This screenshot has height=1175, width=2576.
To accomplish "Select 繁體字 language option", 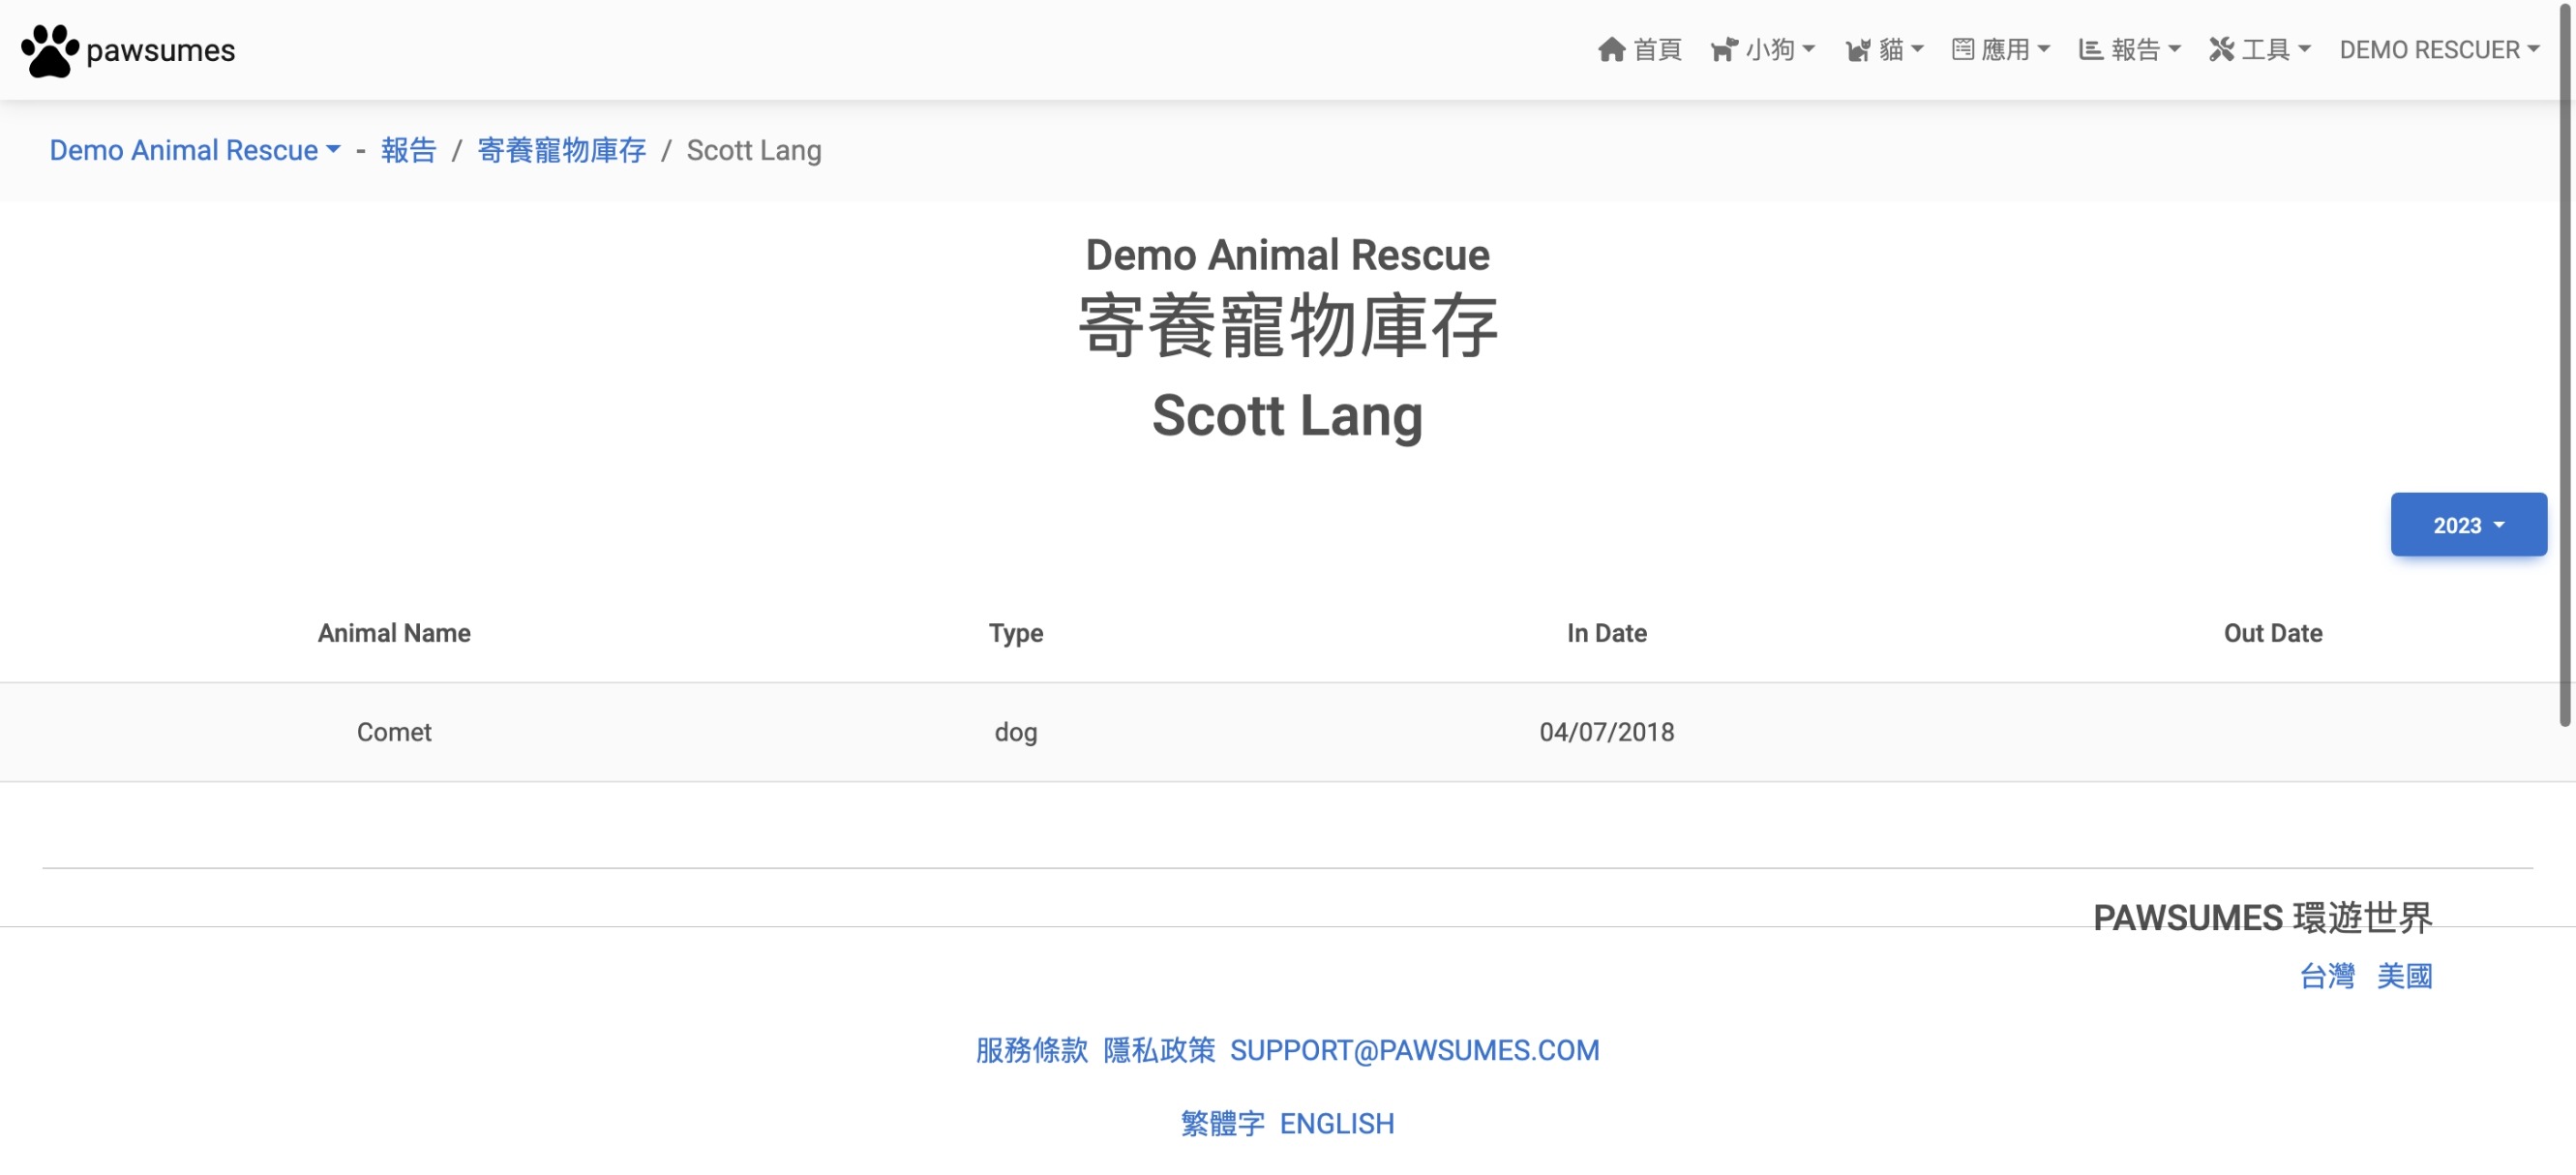I will (x=1222, y=1124).
